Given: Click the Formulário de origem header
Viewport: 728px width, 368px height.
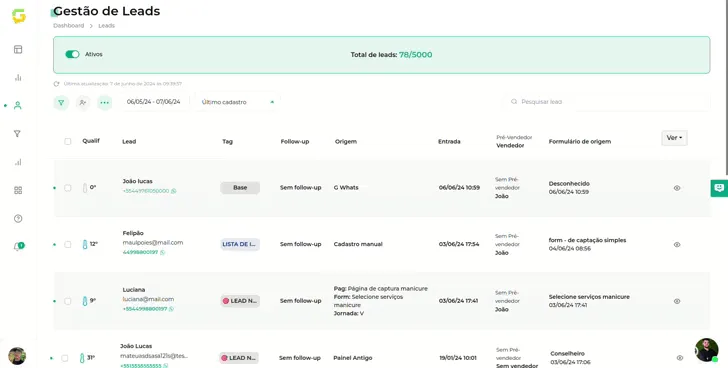Looking at the screenshot, I should pos(580,142).
